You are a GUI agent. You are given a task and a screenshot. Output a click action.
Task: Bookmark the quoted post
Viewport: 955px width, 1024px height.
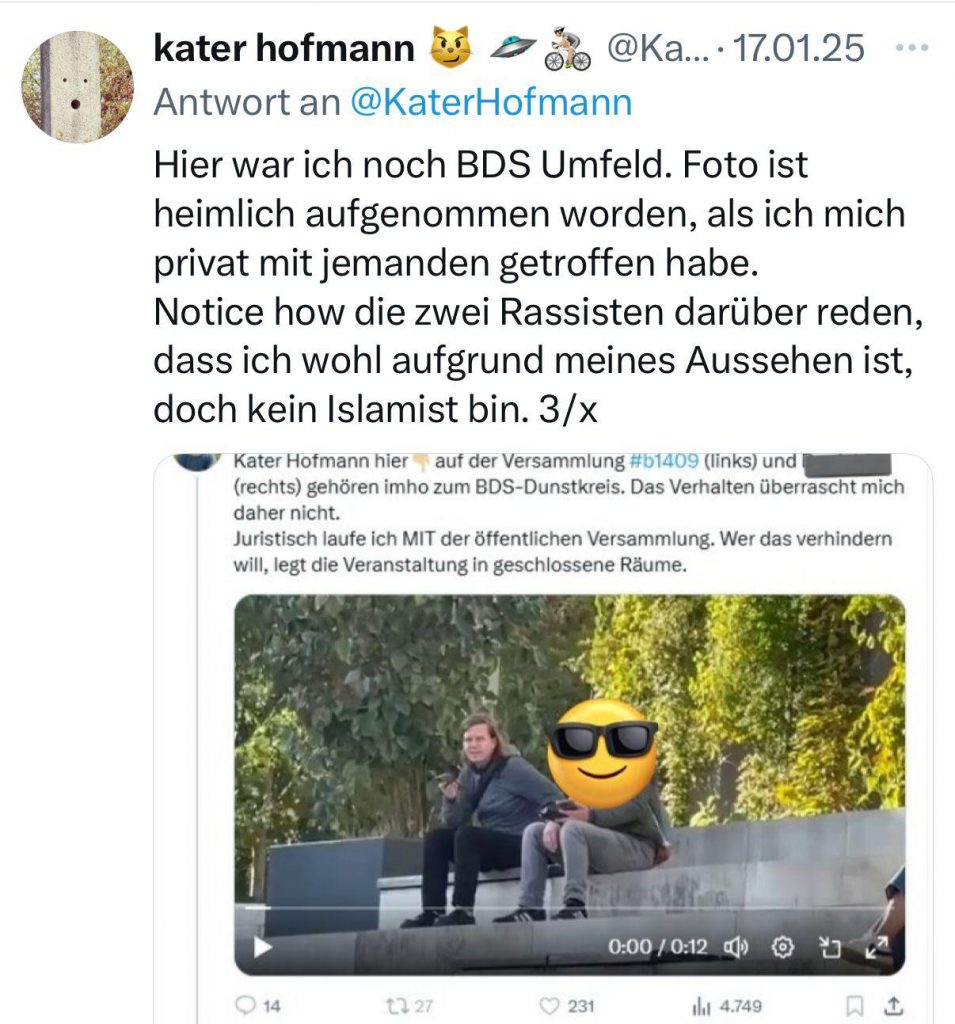coord(854,1006)
